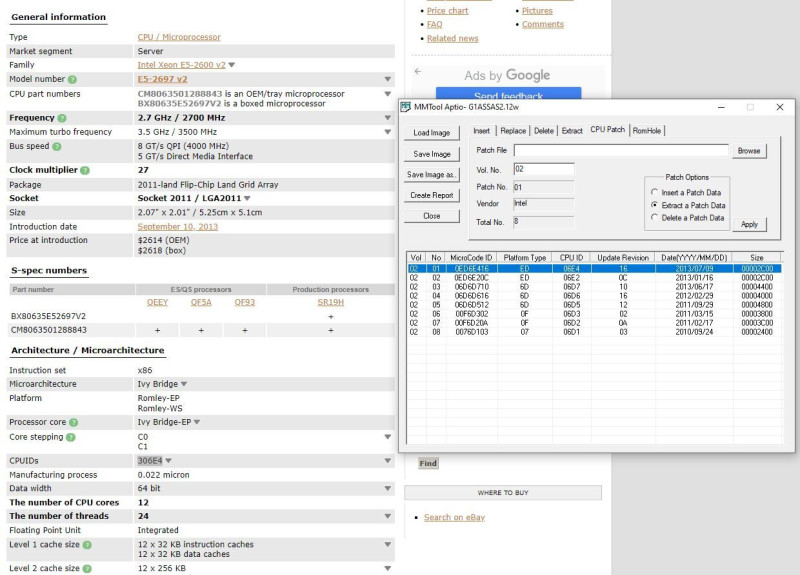Open the 306E4 CPUIDs dropdown arrow

click(168, 461)
